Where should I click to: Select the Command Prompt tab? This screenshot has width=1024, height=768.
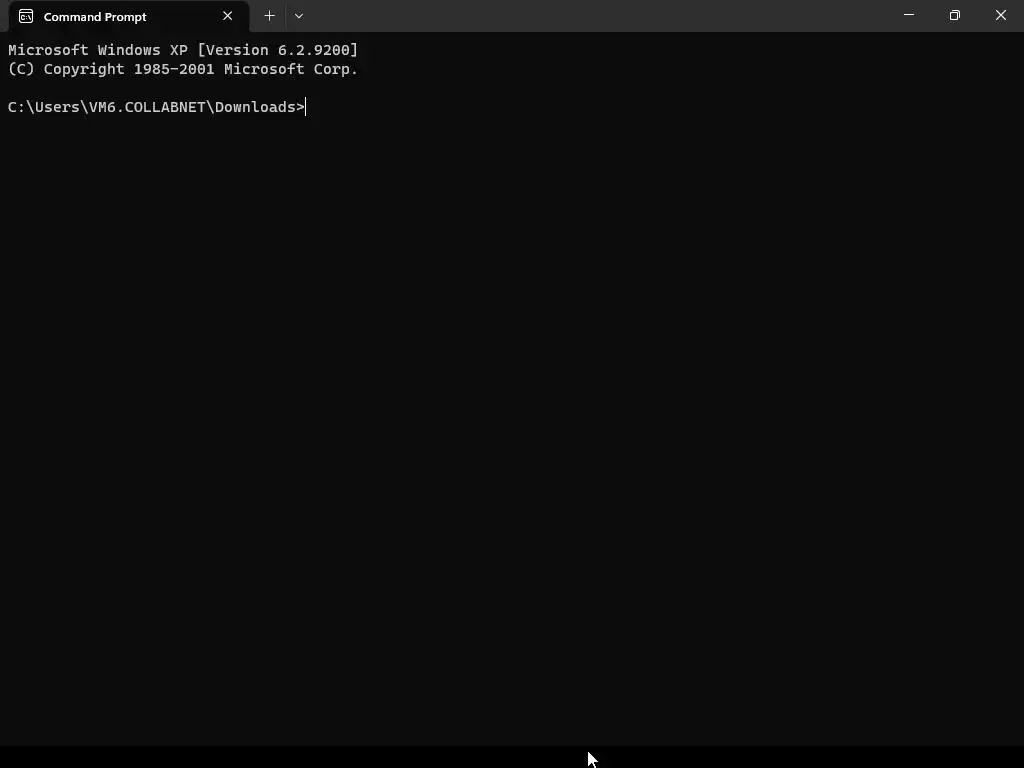coord(129,16)
